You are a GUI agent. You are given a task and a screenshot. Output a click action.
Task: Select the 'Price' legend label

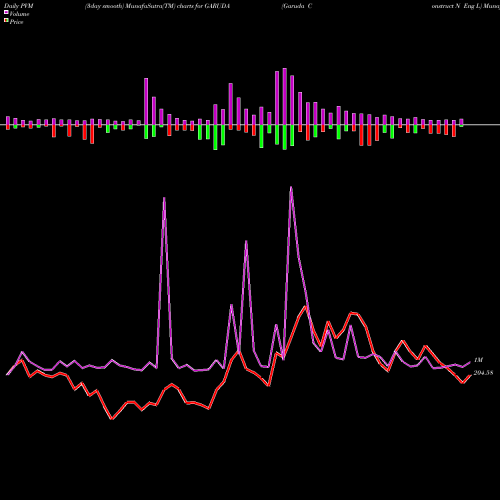pyautogui.click(x=16, y=22)
